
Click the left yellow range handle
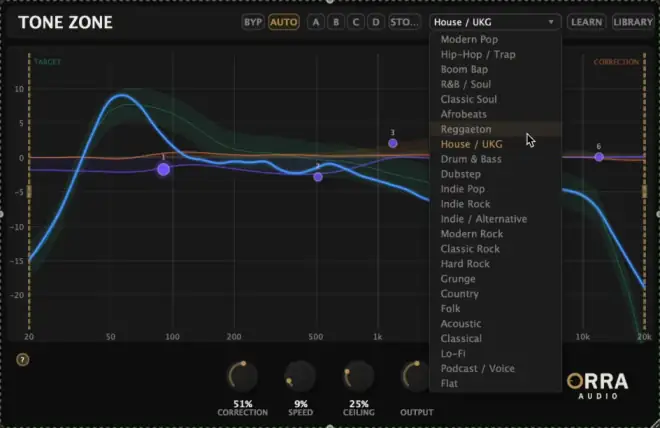[29, 191]
